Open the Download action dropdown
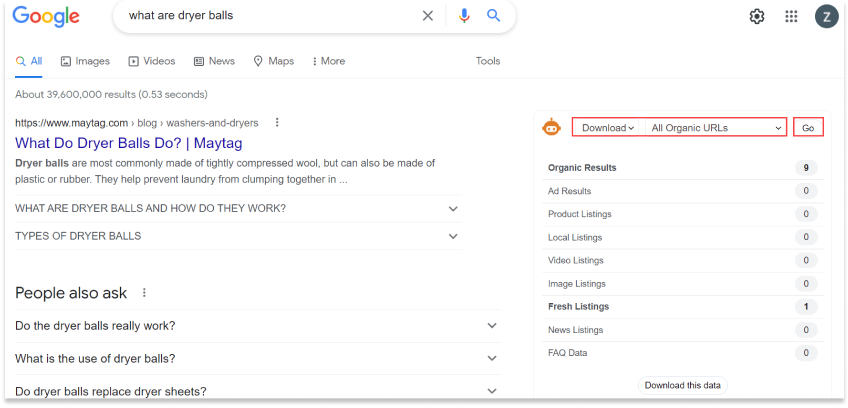This screenshot has height=408, width=848. tap(607, 128)
